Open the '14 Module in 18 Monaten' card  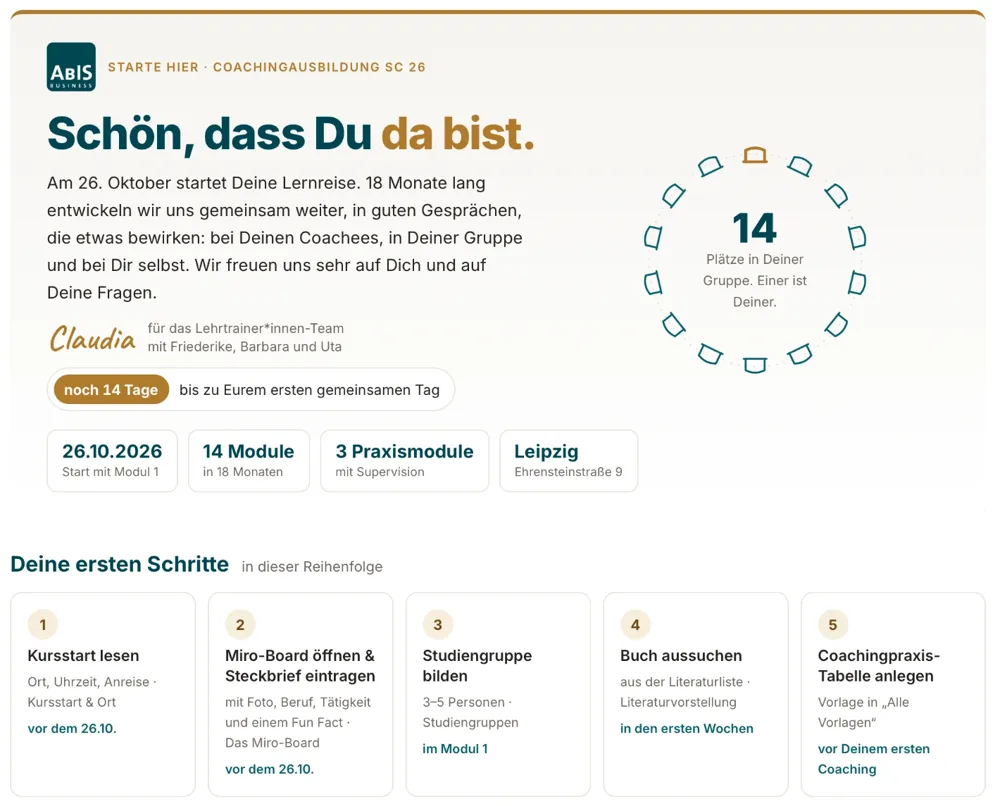click(x=249, y=460)
